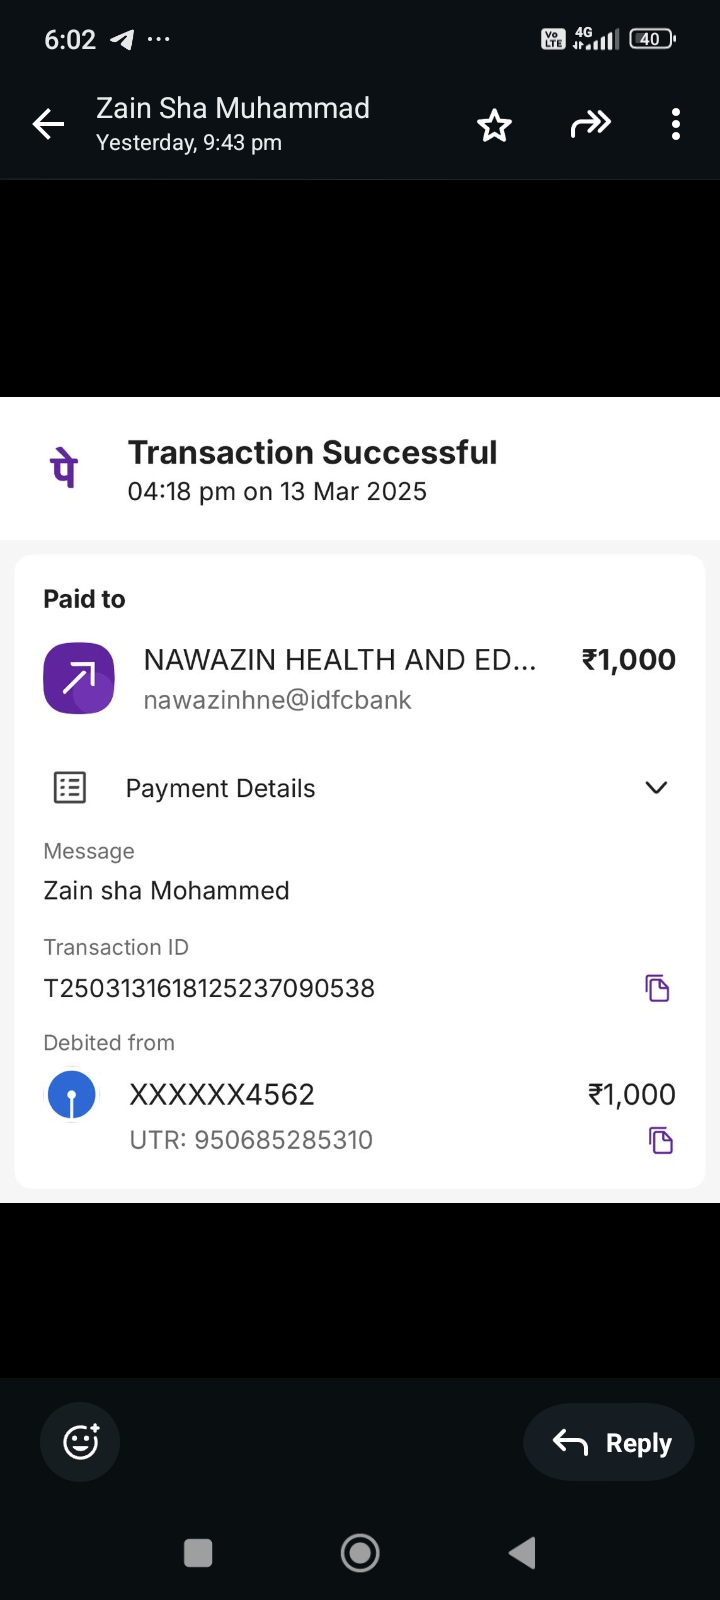Tap the Android recents square button
The height and width of the screenshot is (1600, 720).
(198, 1553)
